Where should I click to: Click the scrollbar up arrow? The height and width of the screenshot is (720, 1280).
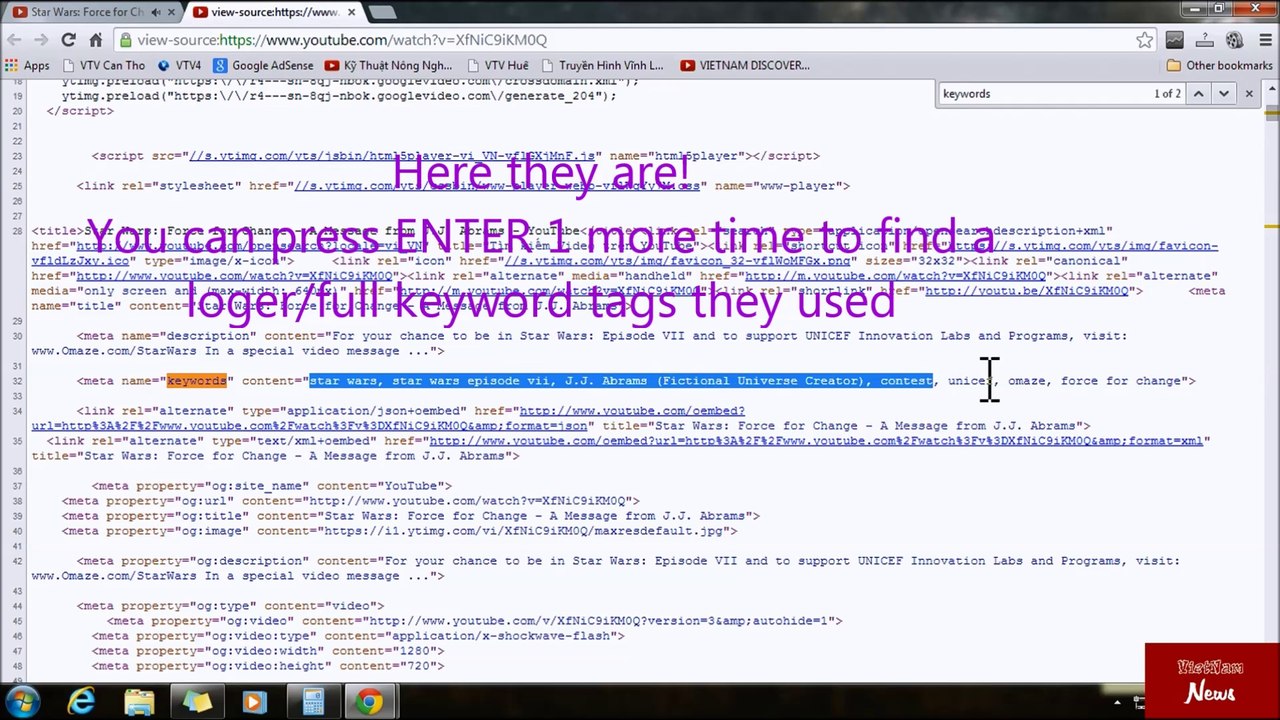tap(1271, 88)
